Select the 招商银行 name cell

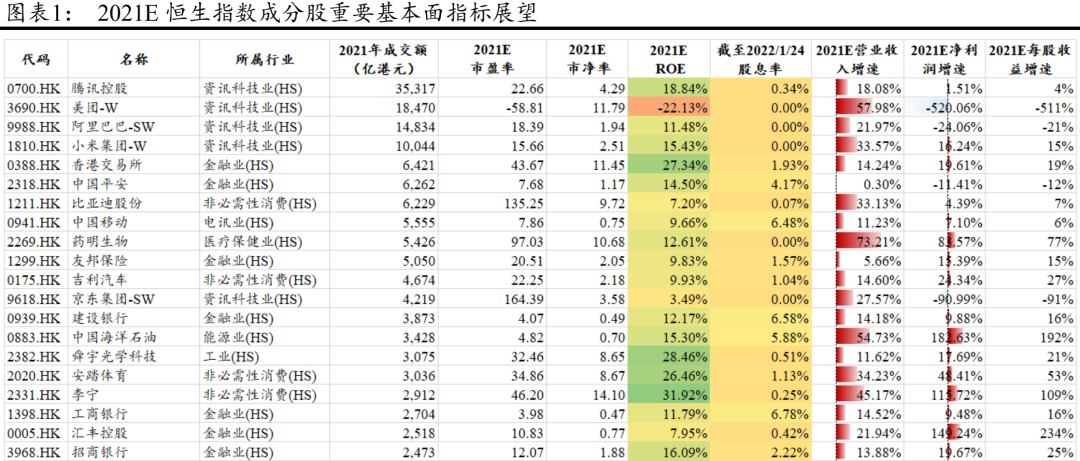coord(101,454)
